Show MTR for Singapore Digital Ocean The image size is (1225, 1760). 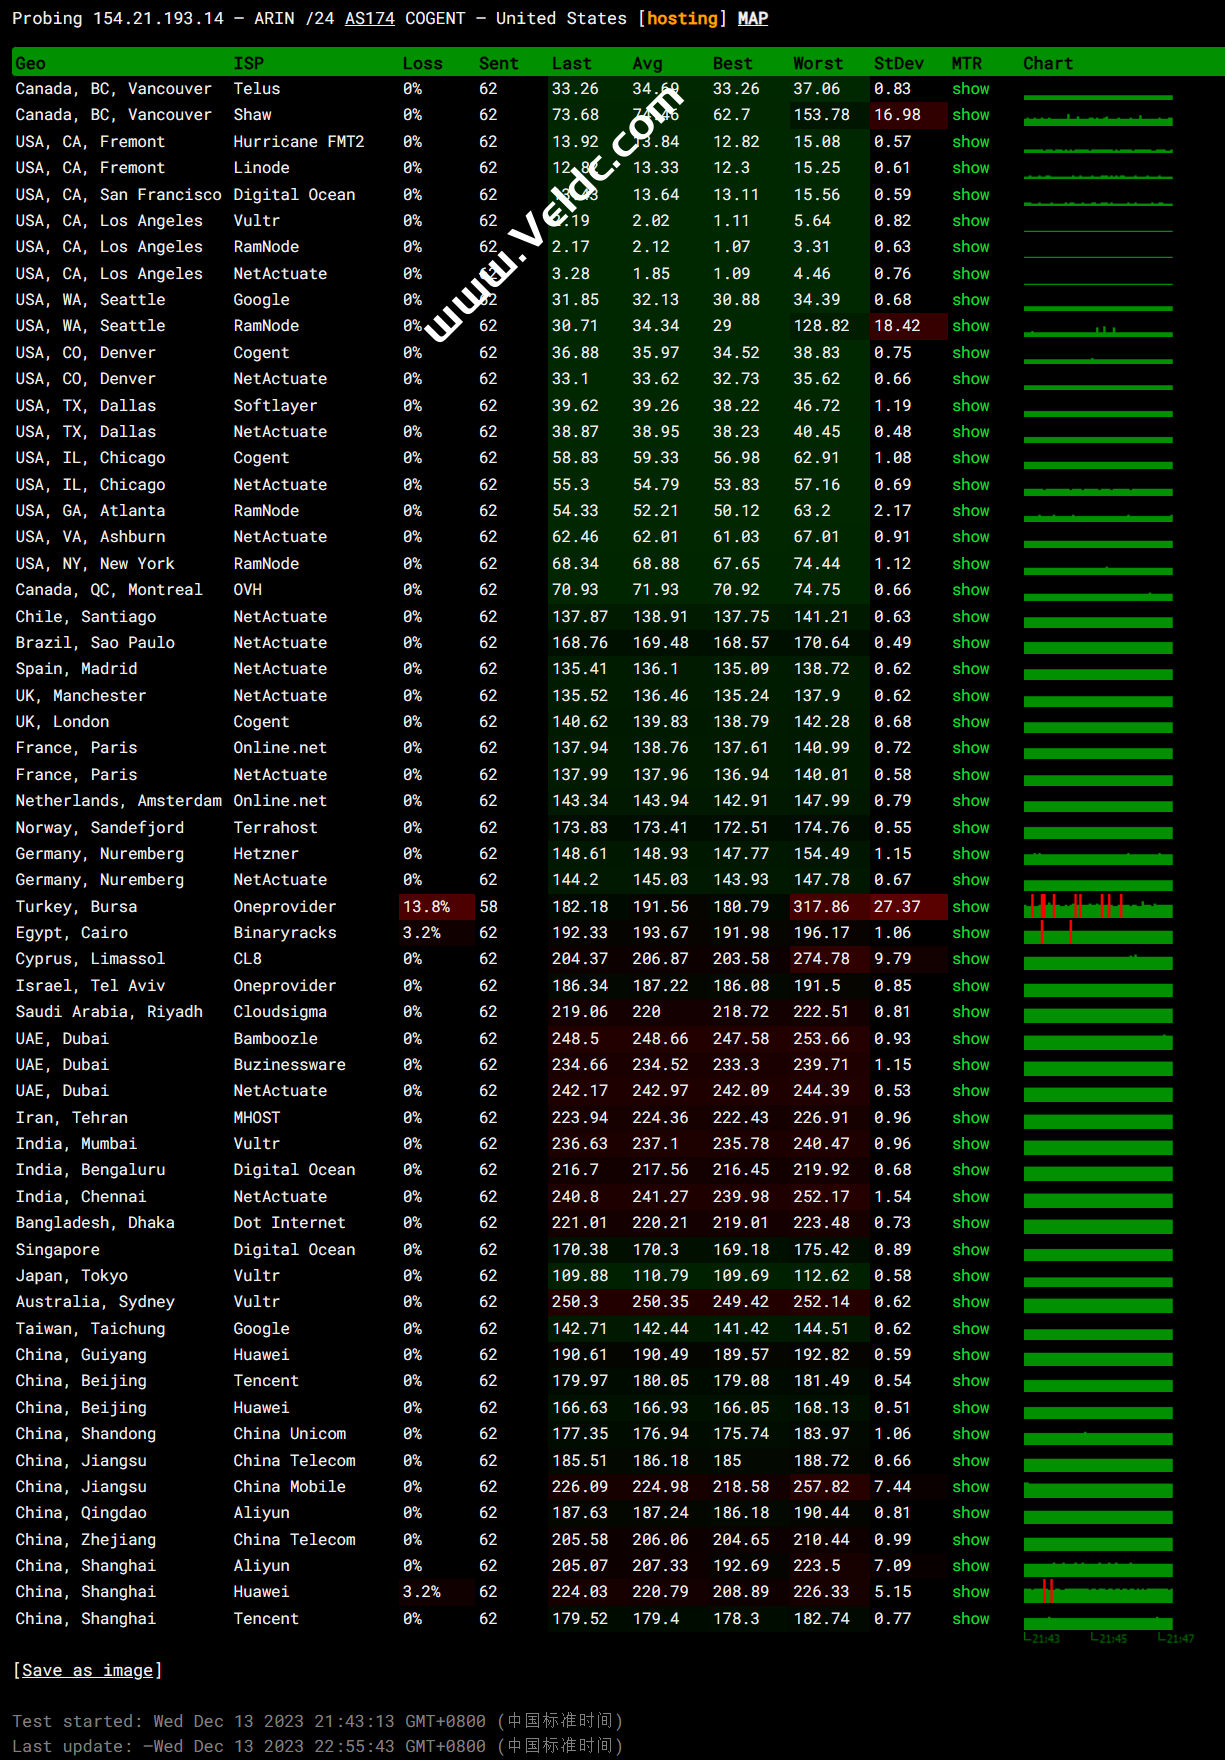pos(970,1250)
